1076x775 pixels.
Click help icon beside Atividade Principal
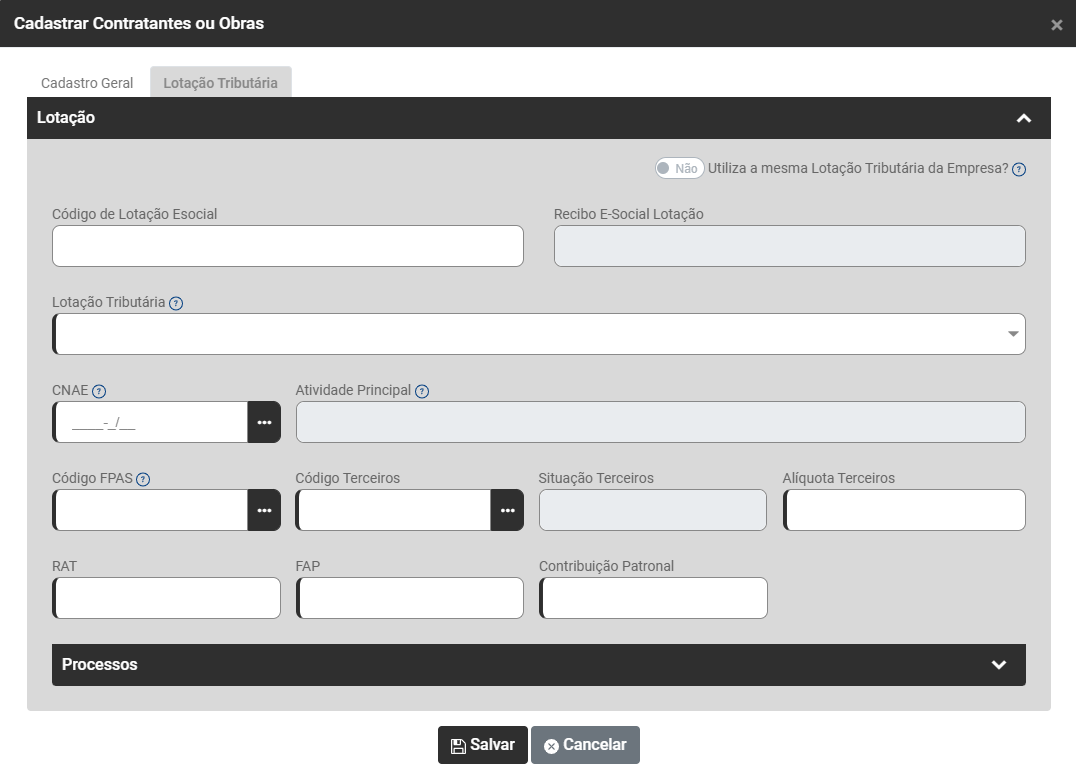[x=422, y=391]
